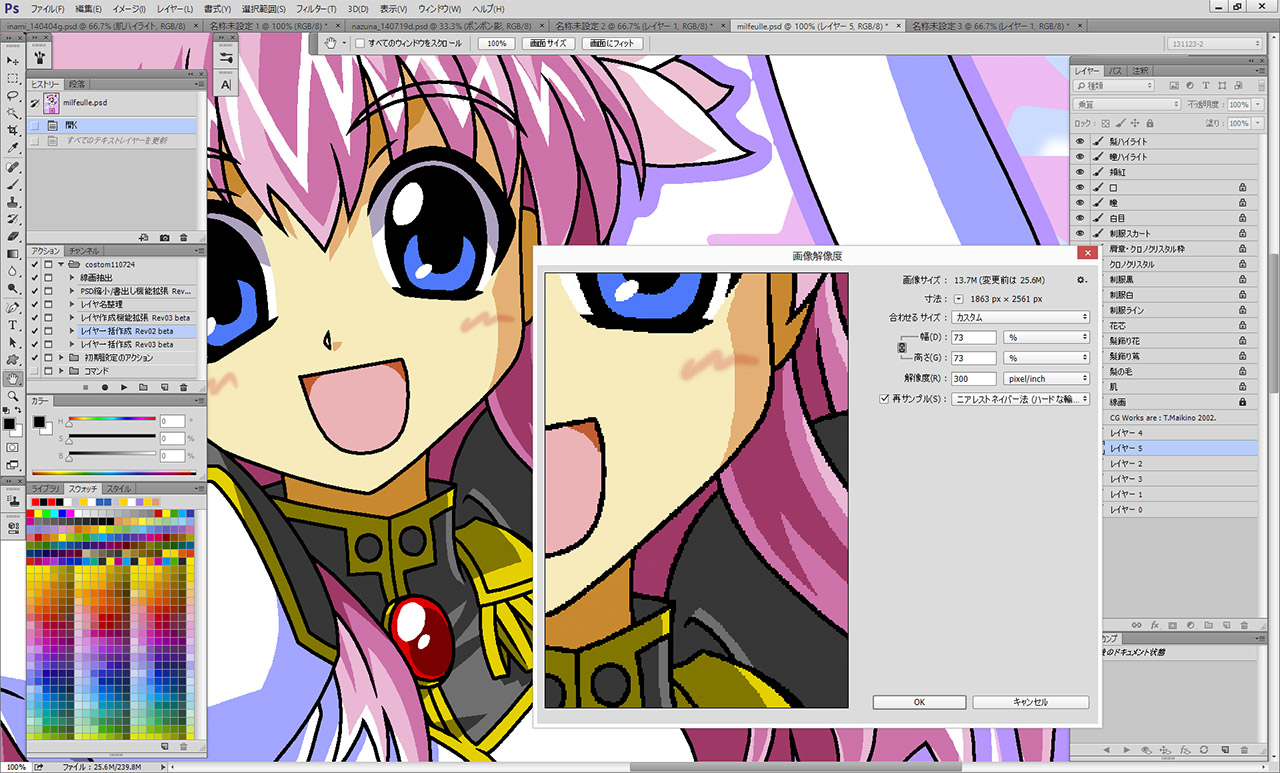Click the 解像度(R) resolution input field
Image resolution: width=1280 pixels, height=773 pixels.
(974, 379)
